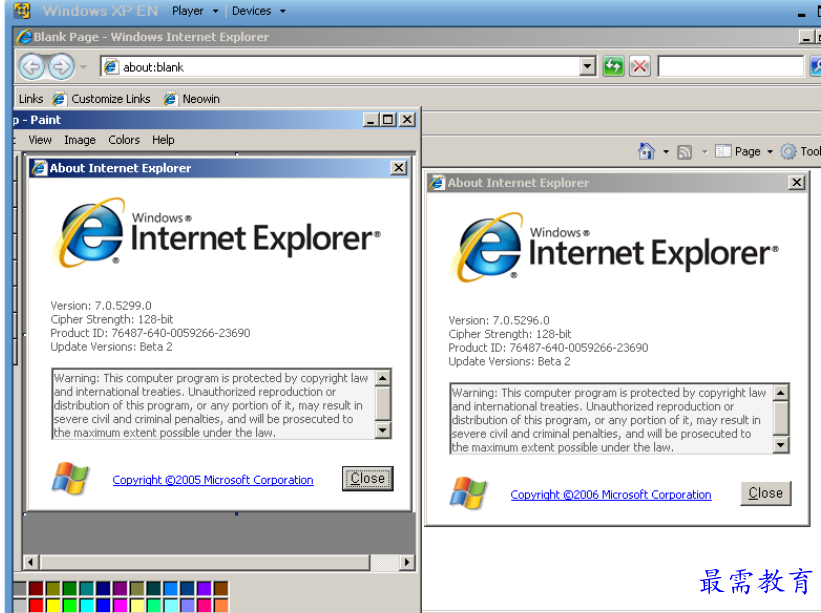Image resolution: width=821 pixels, height=613 pixels.
Task: Open Paint's Colors menu
Action: coord(124,140)
